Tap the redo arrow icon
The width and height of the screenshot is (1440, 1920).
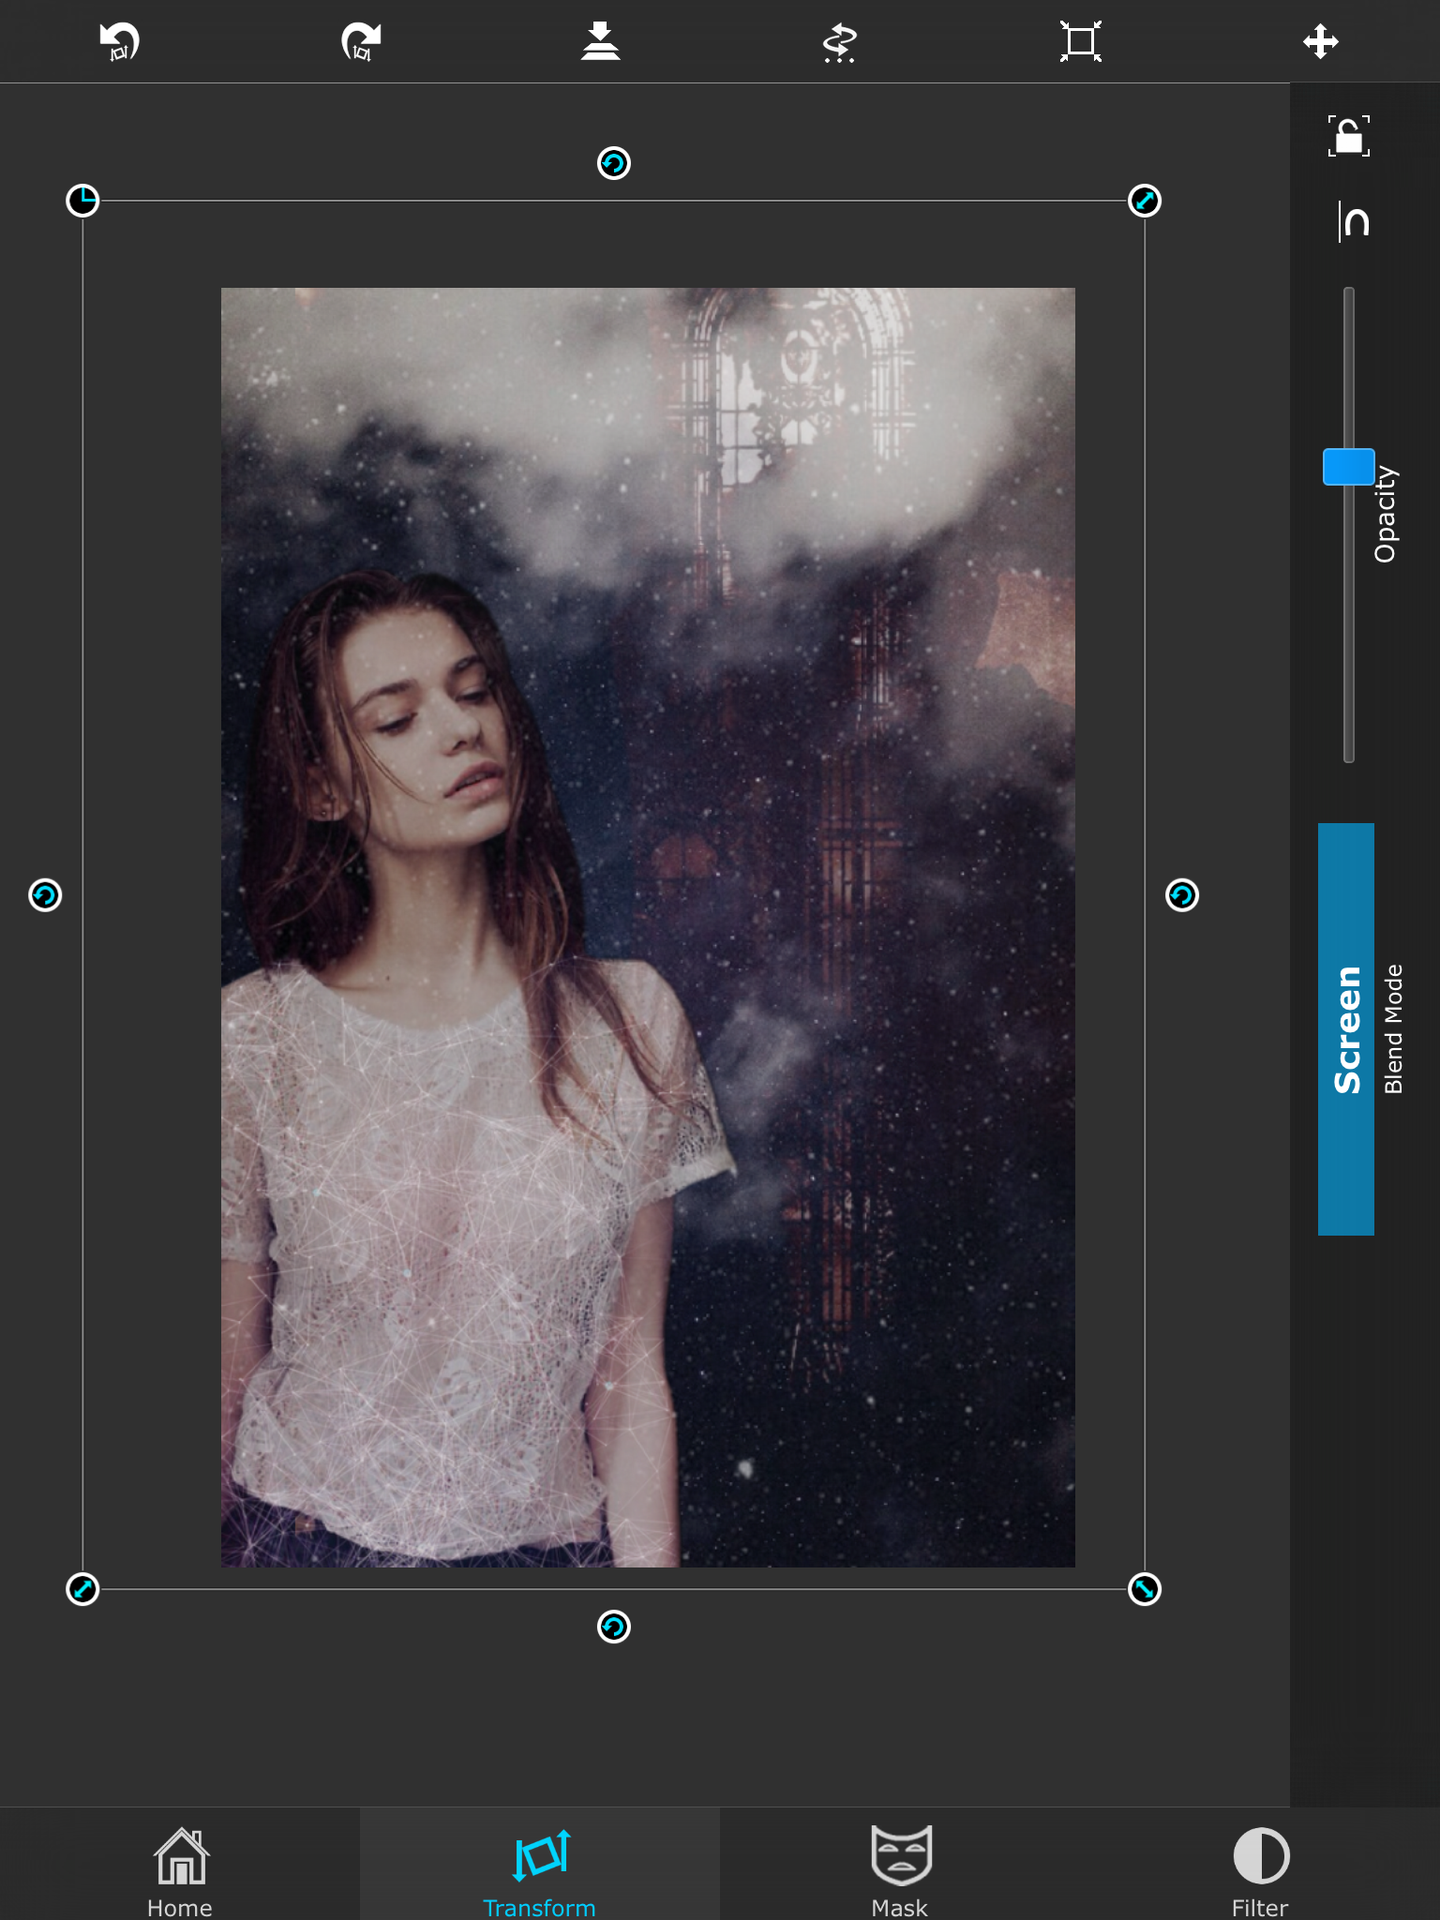tap(360, 42)
